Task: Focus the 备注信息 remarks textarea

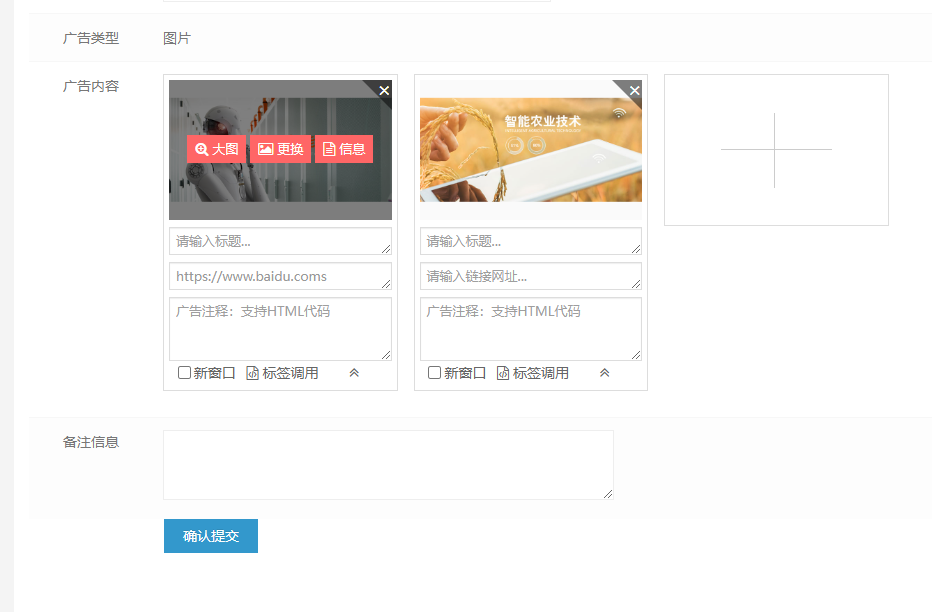Action: 388,465
